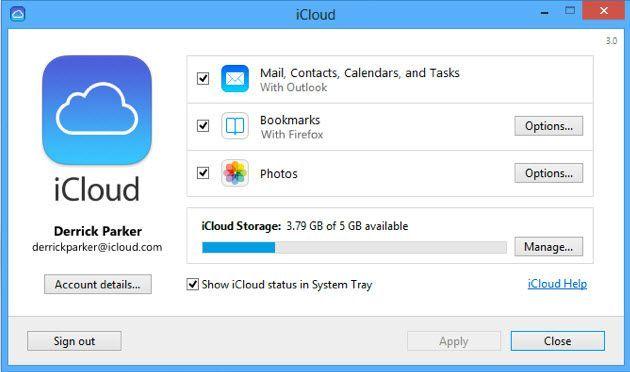Open the iCloud Help link
The height and width of the screenshot is (372, 630).
click(557, 284)
